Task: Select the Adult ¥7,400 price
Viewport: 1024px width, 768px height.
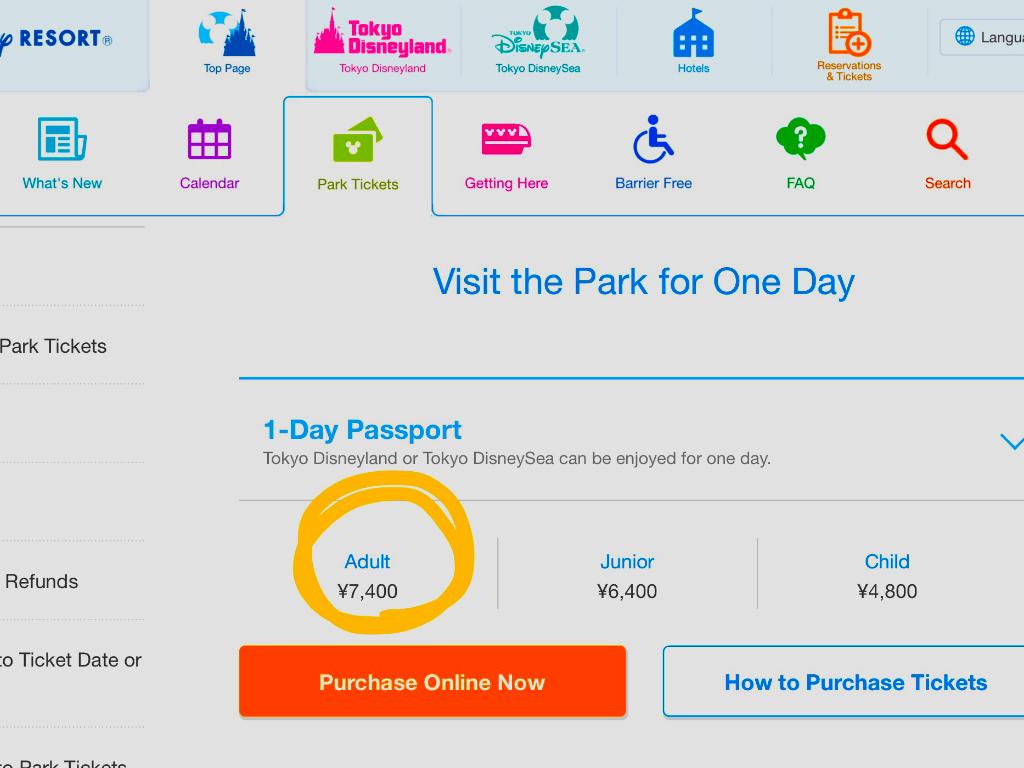Action: tap(368, 576)
